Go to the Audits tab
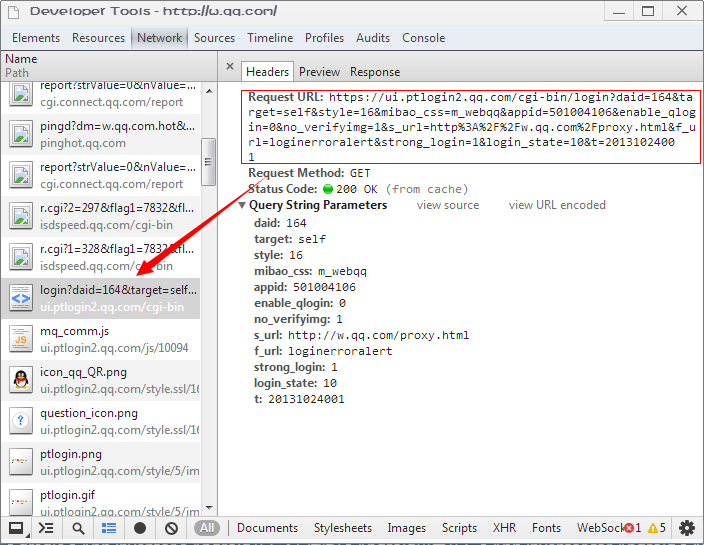This screenshot has width=704, height=545. tap(373, 38)
